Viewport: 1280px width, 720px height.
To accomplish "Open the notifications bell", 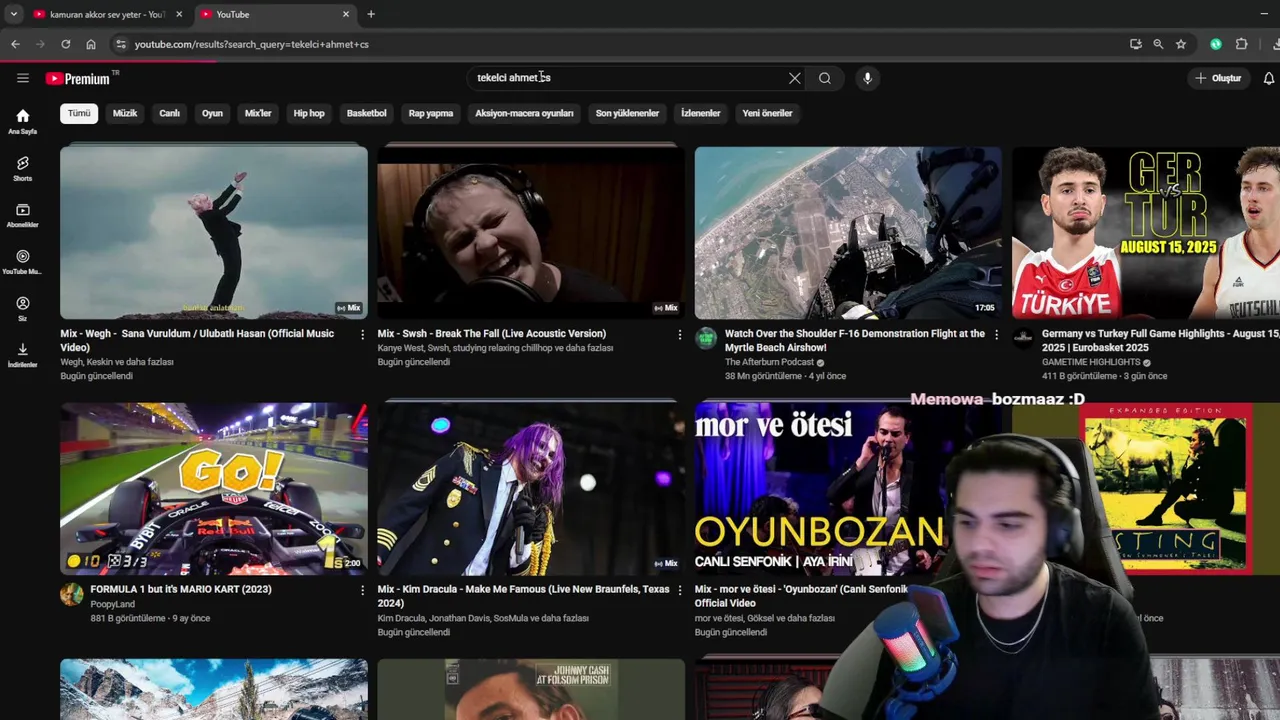I will [x=1269, y=78].
